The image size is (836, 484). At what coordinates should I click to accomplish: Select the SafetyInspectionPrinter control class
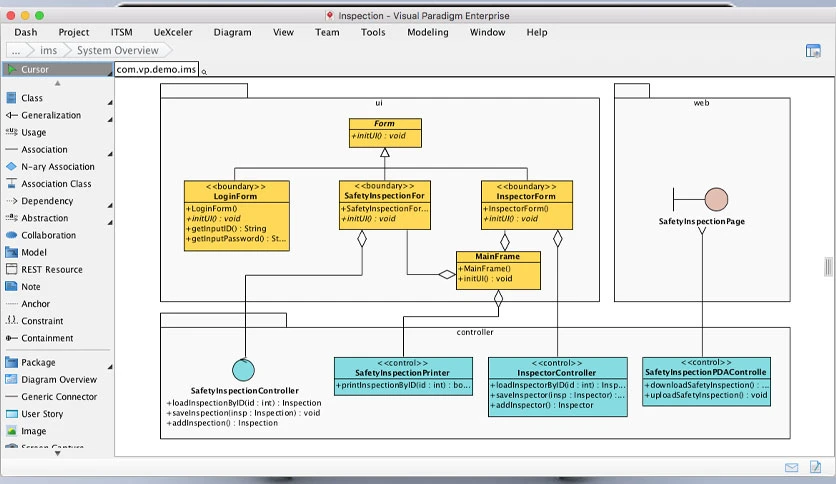tap(403, 376)
